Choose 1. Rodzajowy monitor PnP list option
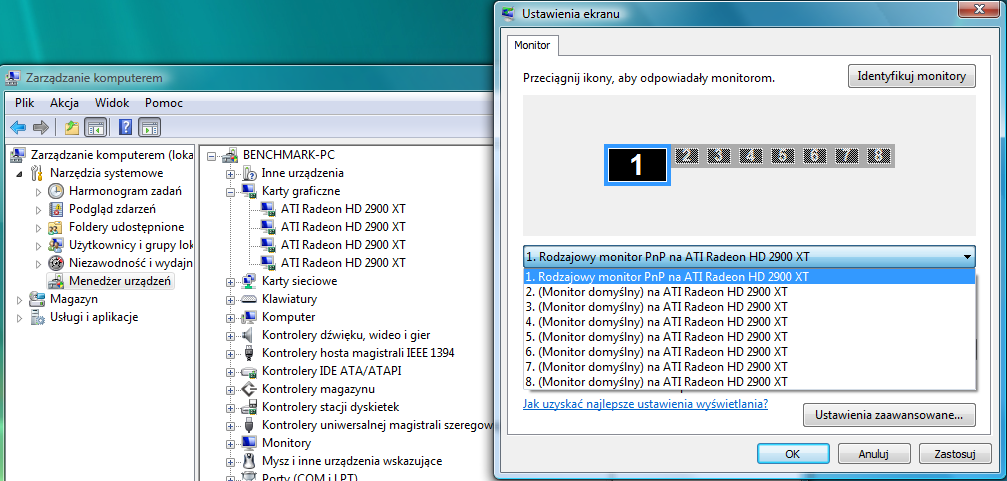 coord(749,277)
